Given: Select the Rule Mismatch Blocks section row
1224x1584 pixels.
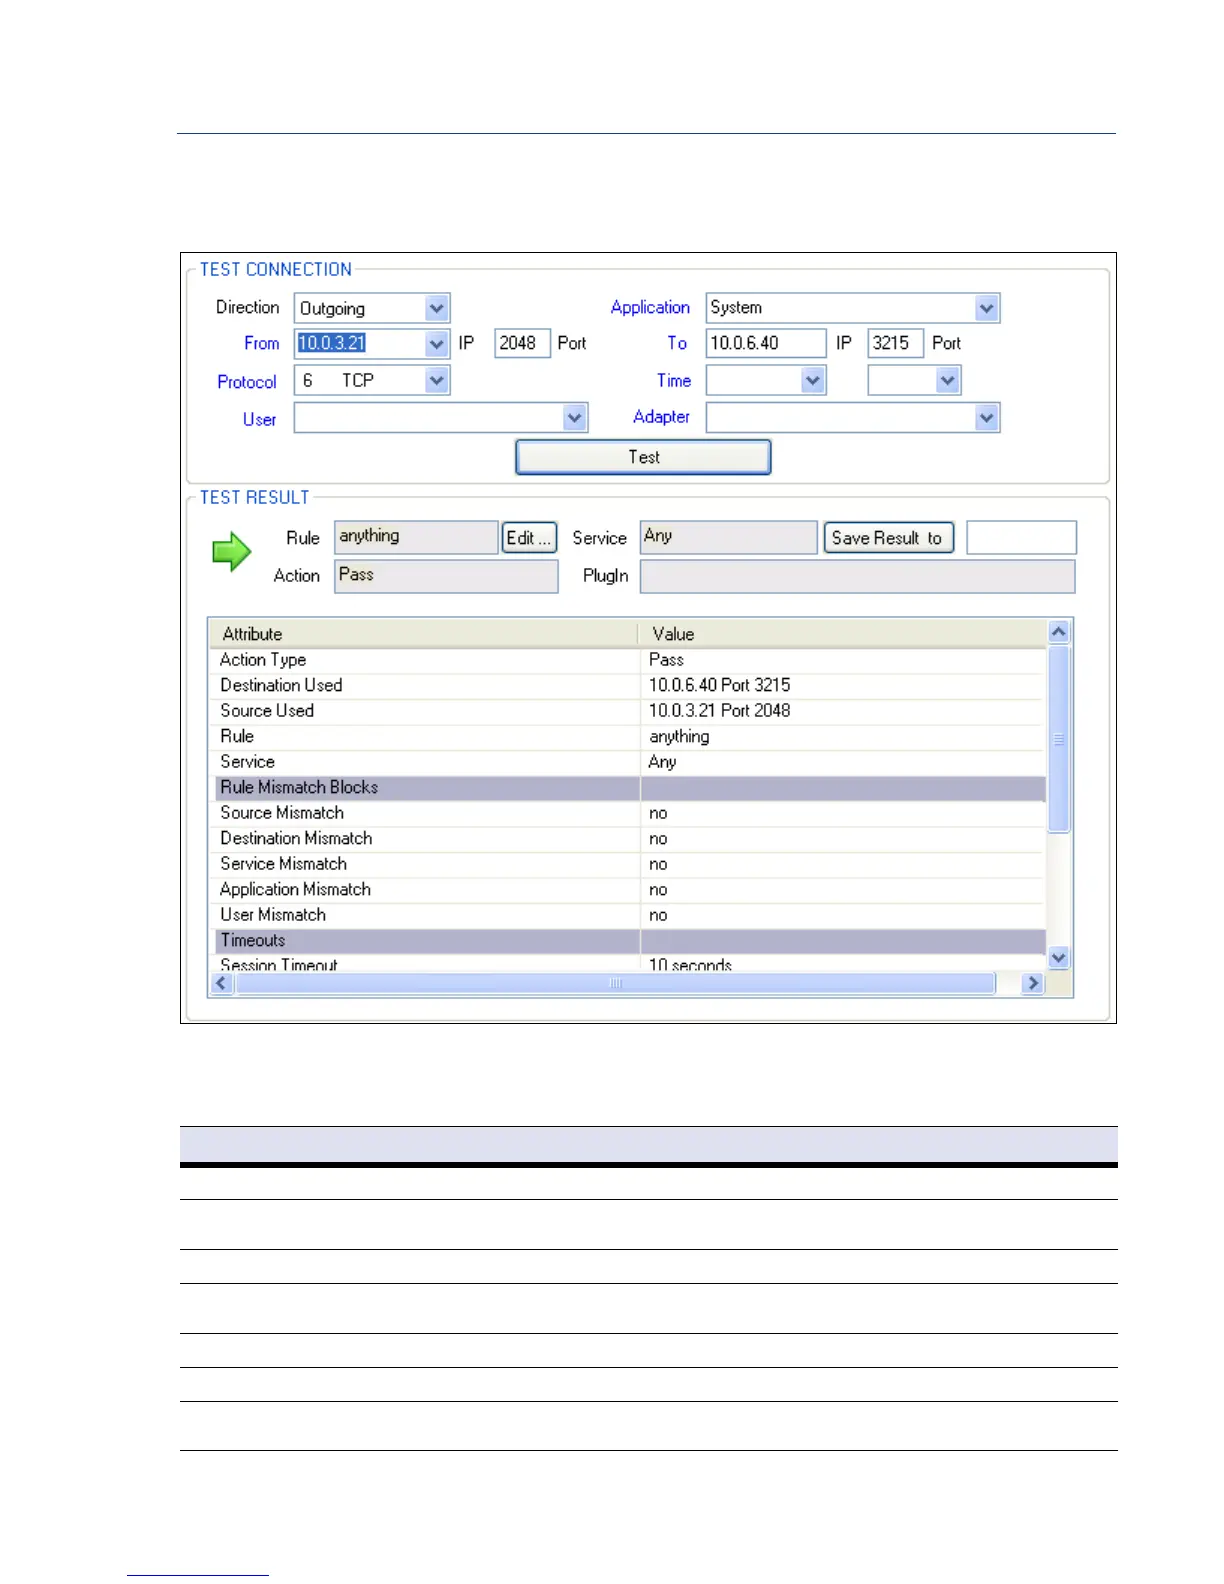Looking at the screenshot, I should (628, 788).
